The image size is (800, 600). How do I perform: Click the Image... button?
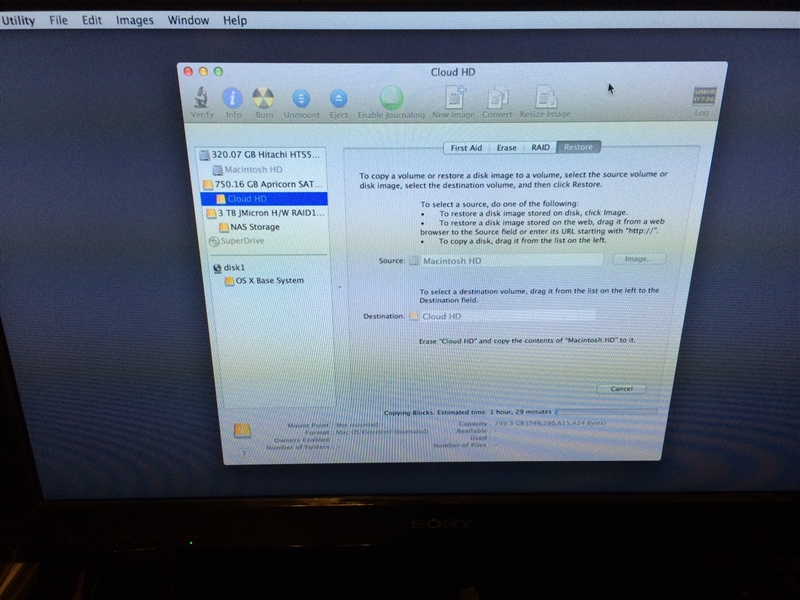tap(639, 259)
